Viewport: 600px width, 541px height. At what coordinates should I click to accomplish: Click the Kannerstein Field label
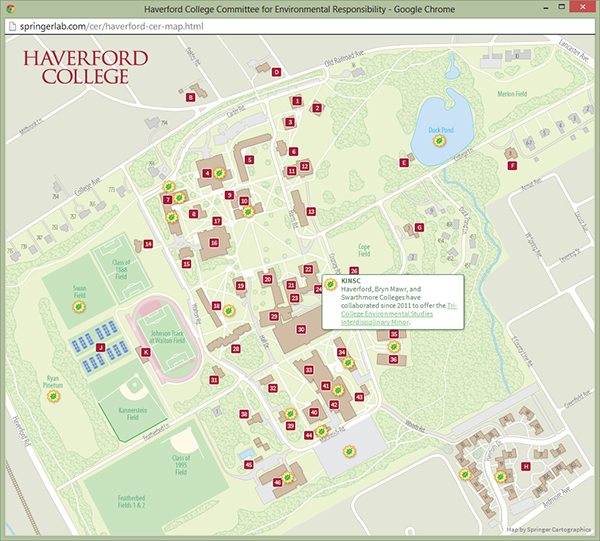click(x=132, y=414)
